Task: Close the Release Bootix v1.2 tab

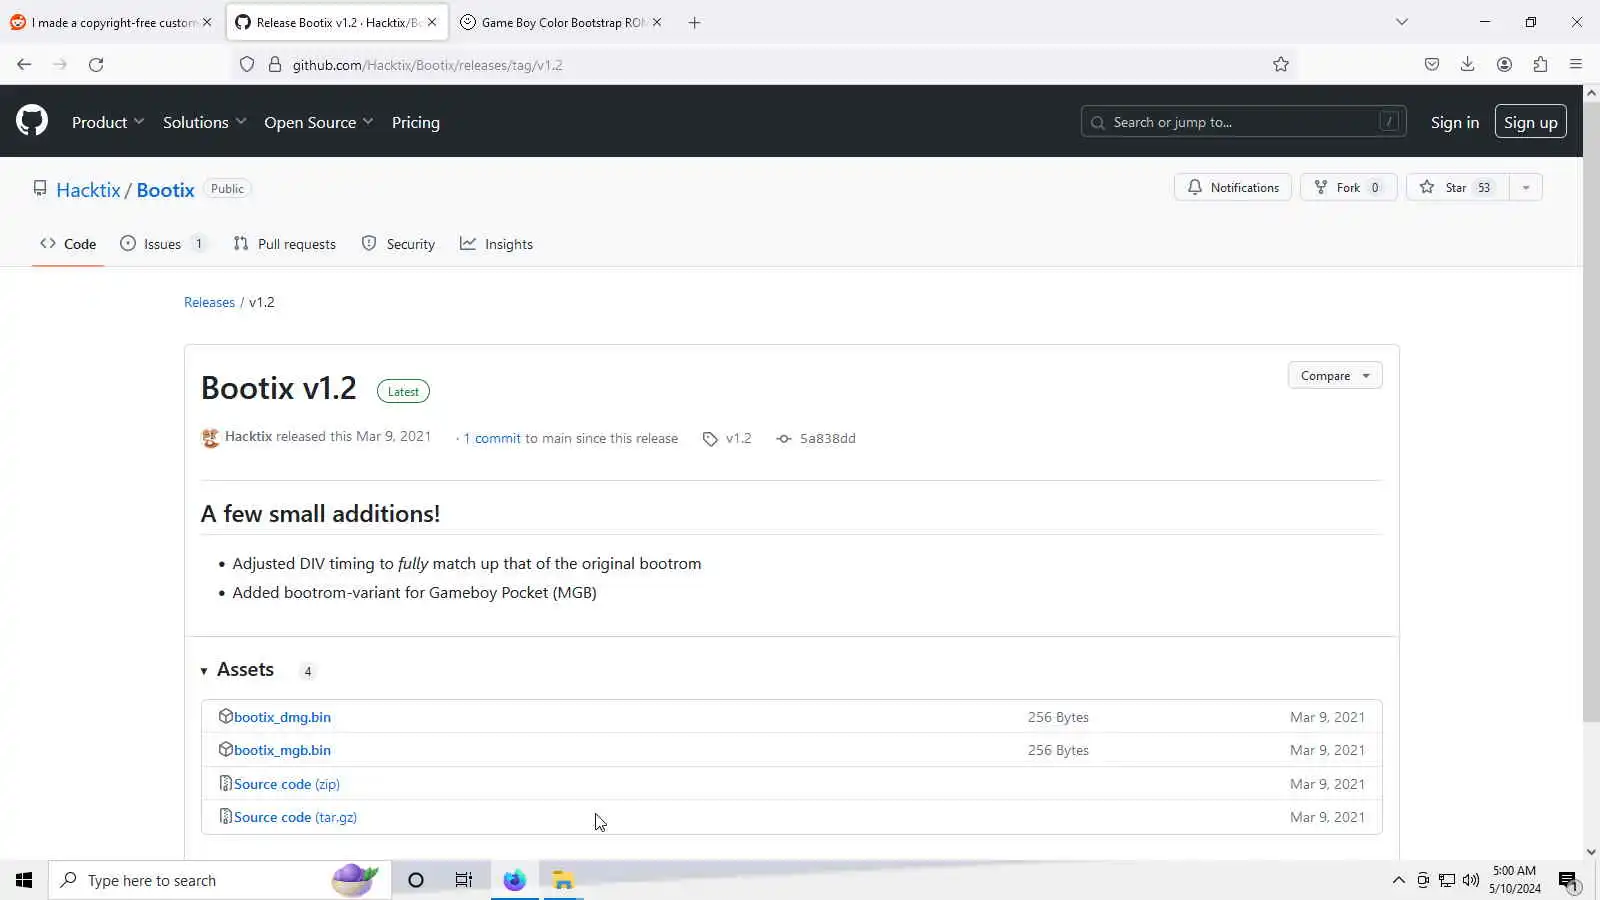Action: tap(432, 22)
